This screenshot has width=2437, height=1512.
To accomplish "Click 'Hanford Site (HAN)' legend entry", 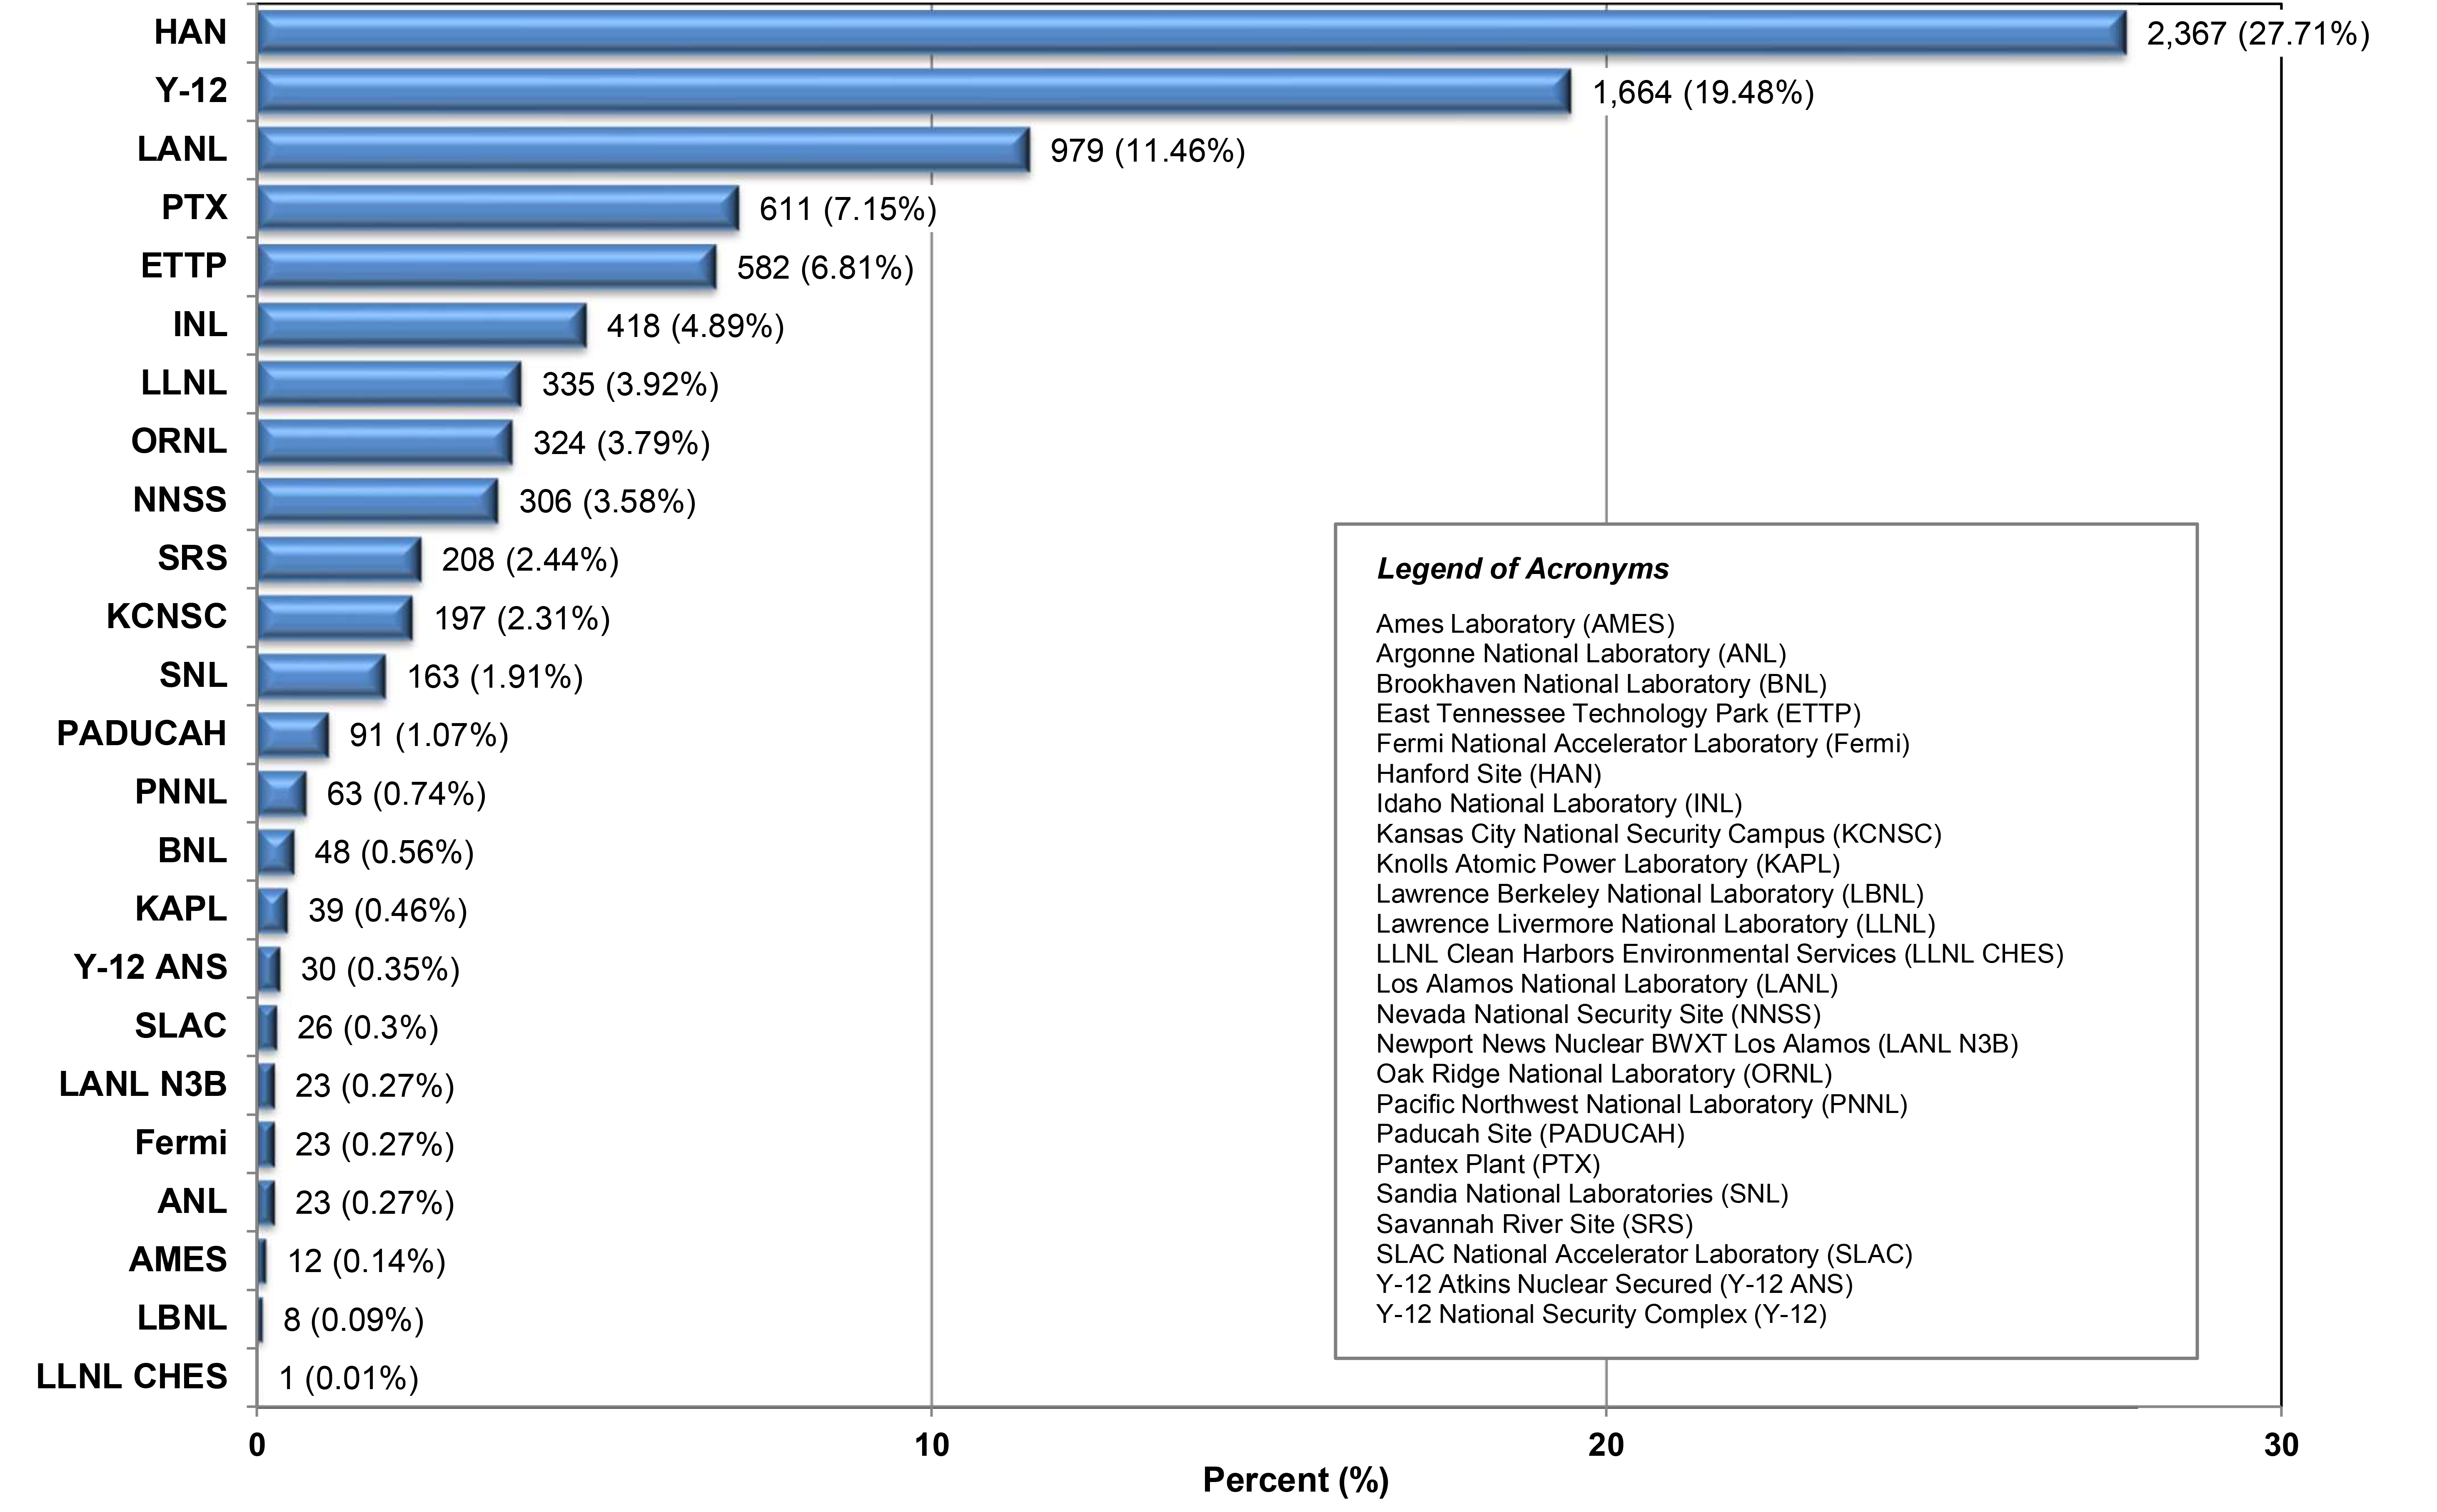I will 1489,774.
